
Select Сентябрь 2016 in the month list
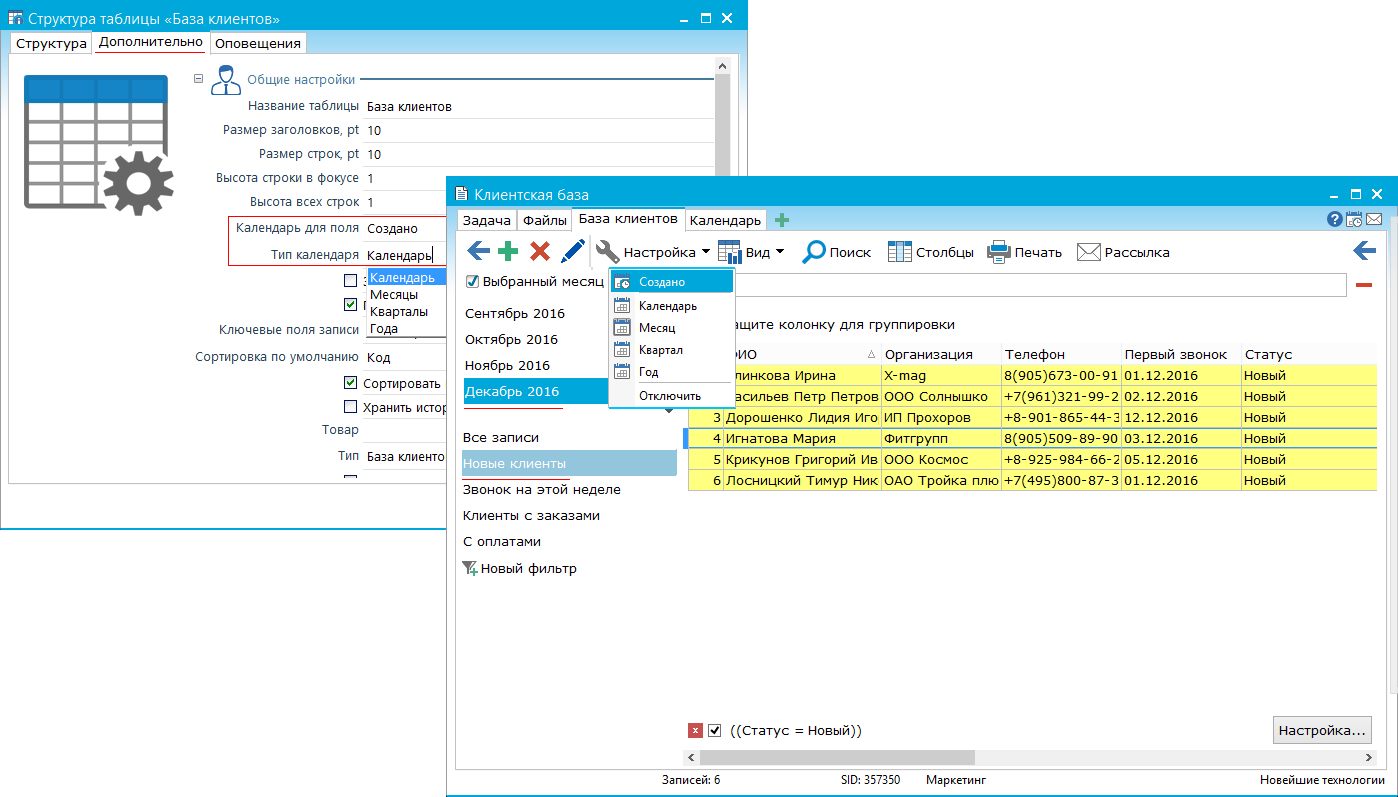click(x=515, y=313)
